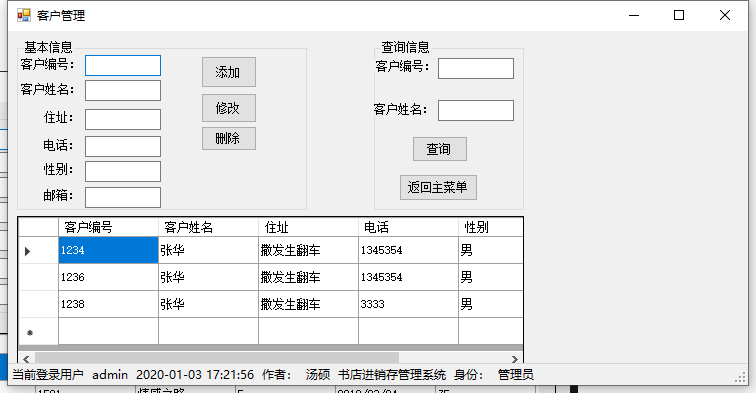Minimize the 客户管理 window
Viewport: 756px width, 393px height.
click(x=634, y=15)
